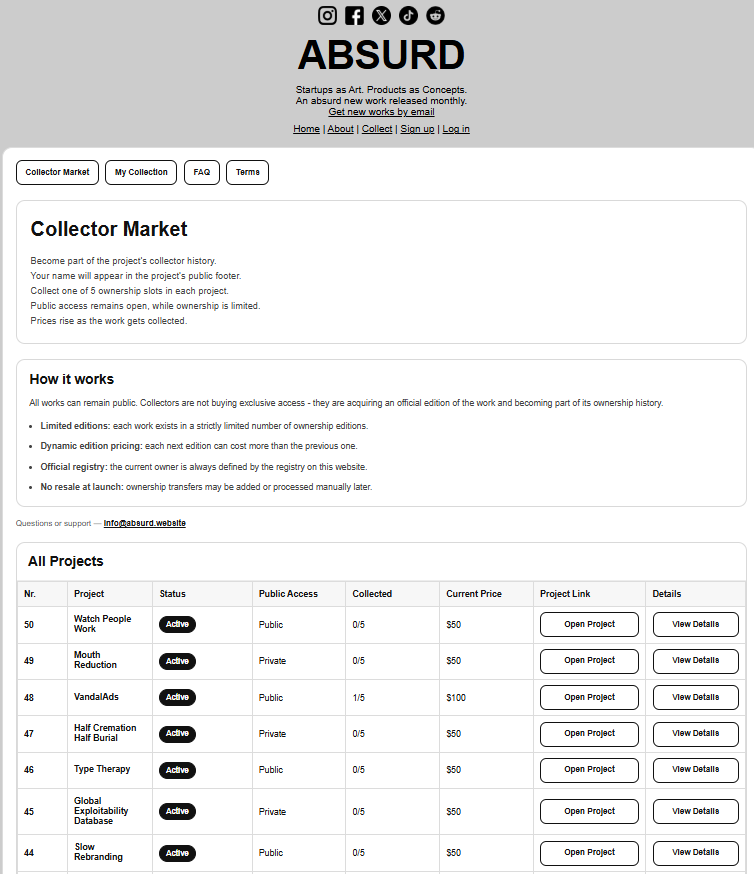Click the All Projects heading

click(66, 561)
